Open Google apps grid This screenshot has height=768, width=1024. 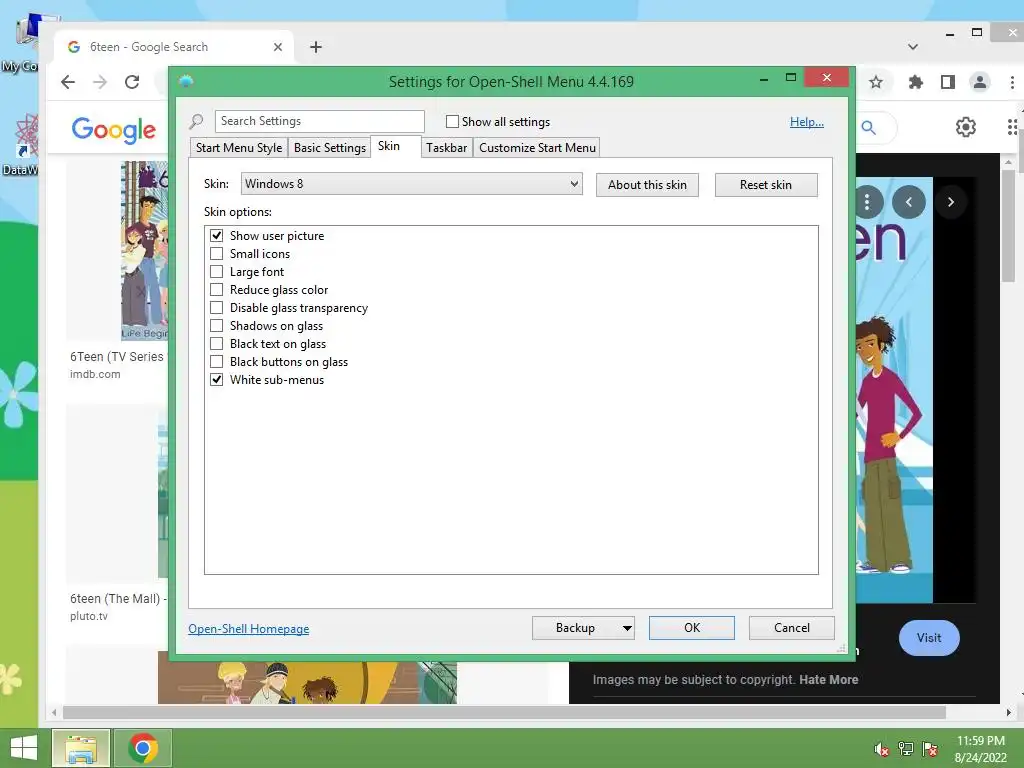coord(1012,127)
